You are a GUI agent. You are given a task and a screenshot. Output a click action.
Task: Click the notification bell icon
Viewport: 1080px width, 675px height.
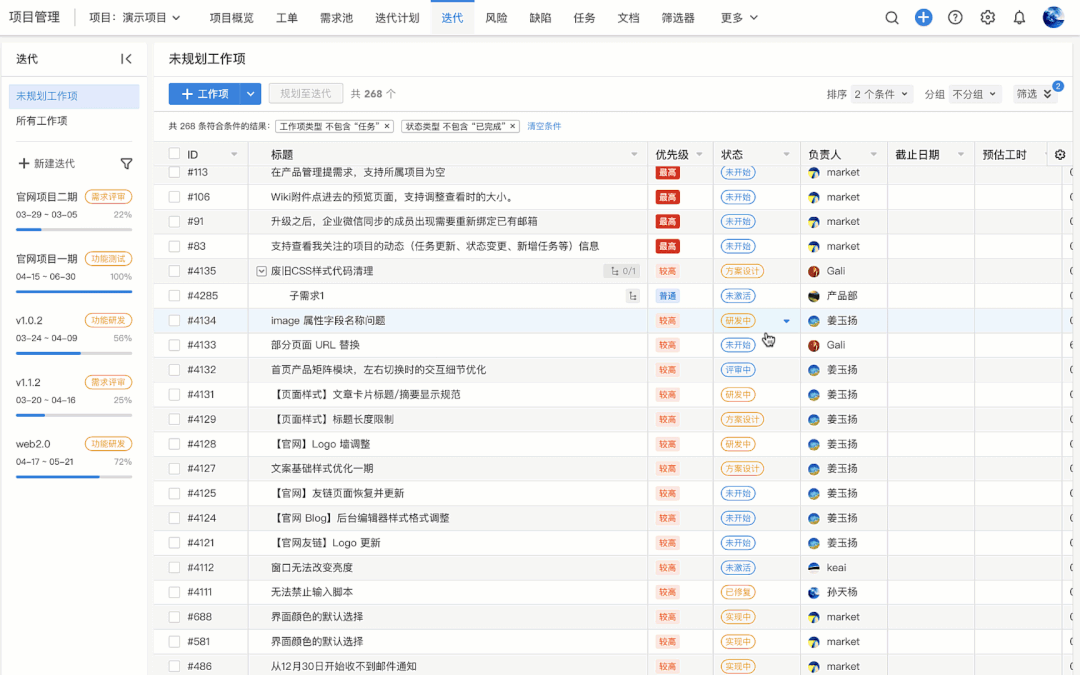1019,17
